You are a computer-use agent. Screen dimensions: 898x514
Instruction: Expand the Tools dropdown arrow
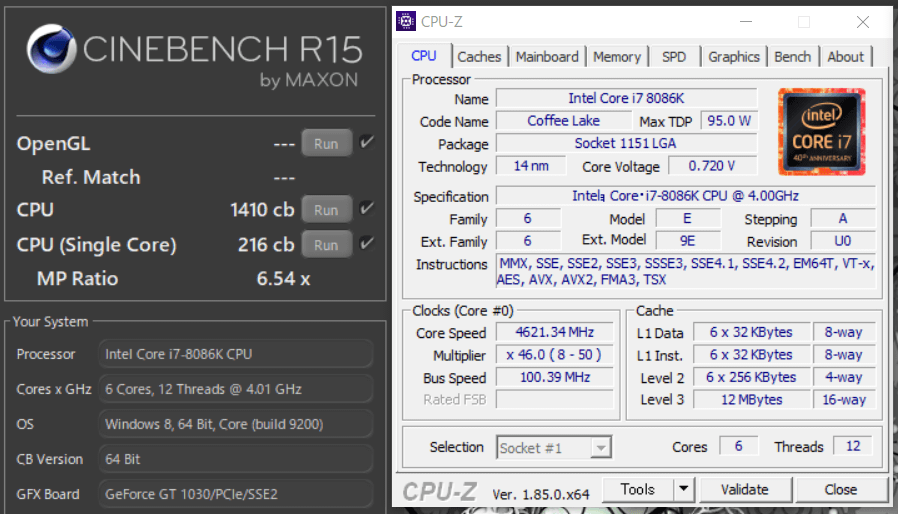click(x=683, y=489)
